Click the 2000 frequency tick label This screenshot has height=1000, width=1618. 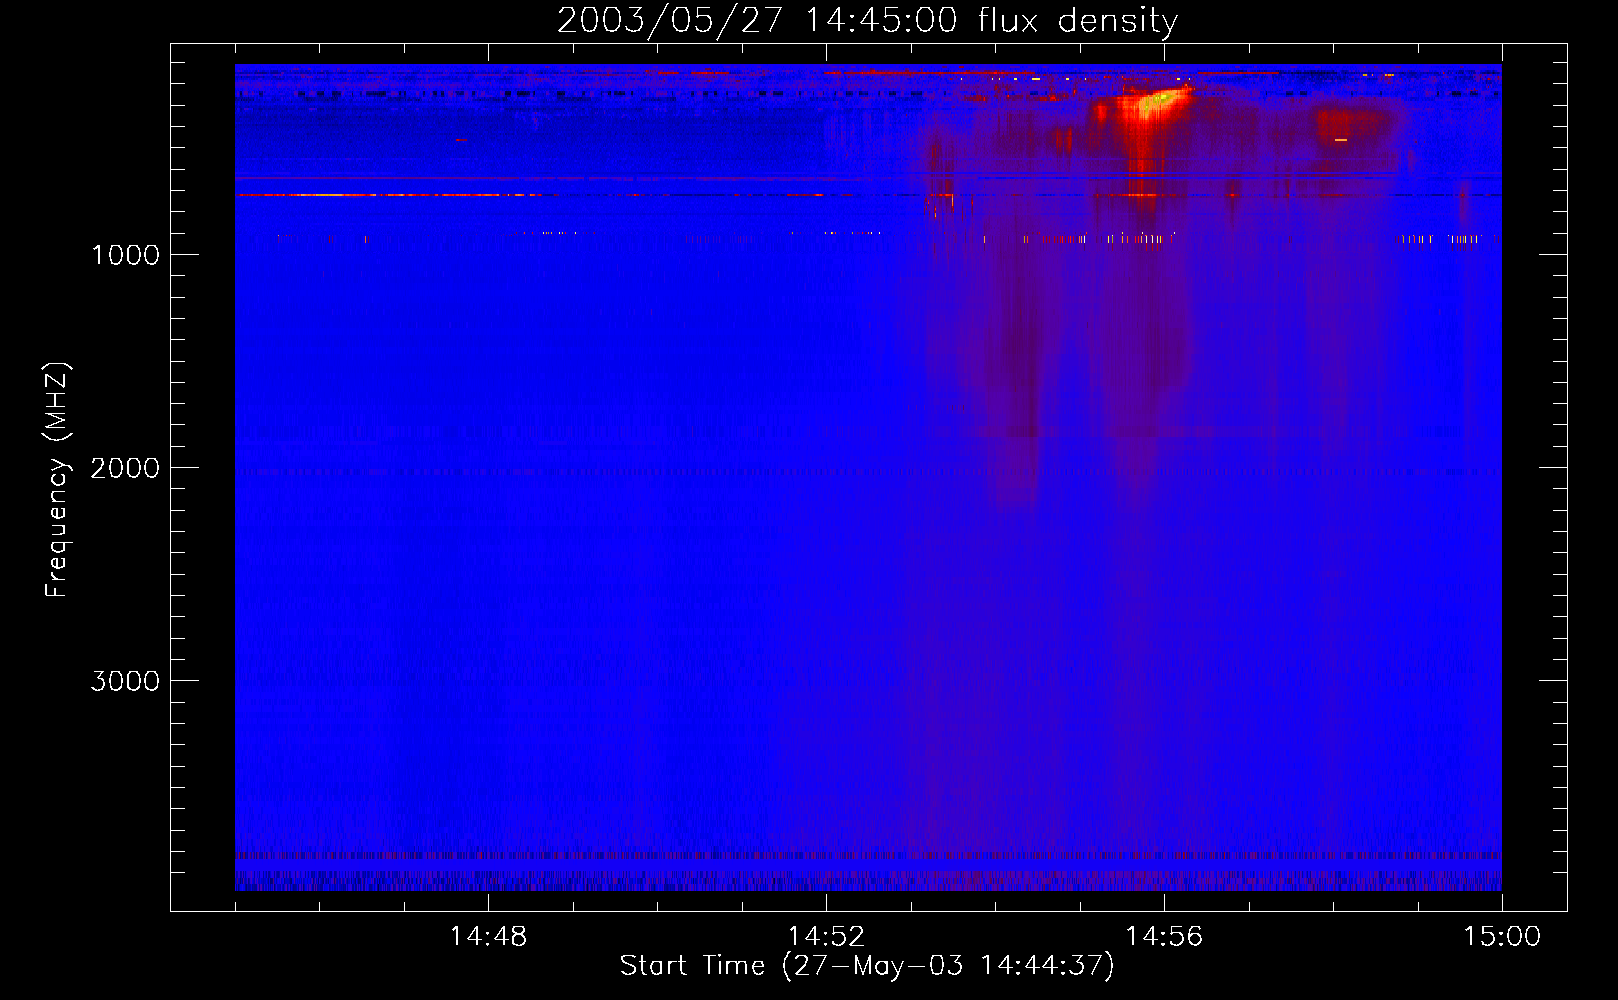click(x=125, y=468)
